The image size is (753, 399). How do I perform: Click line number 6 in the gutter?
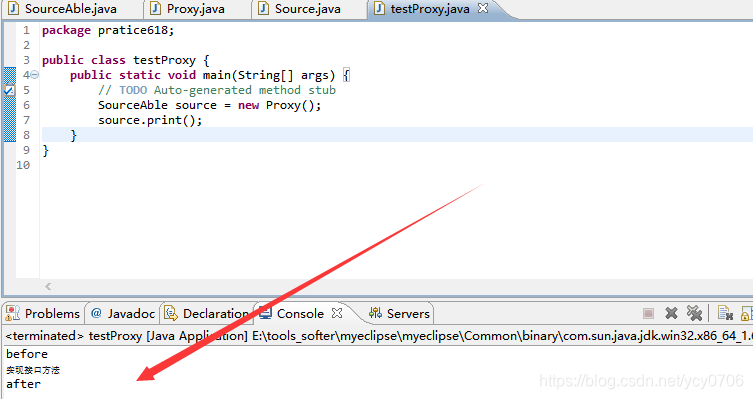click(26, 105)
